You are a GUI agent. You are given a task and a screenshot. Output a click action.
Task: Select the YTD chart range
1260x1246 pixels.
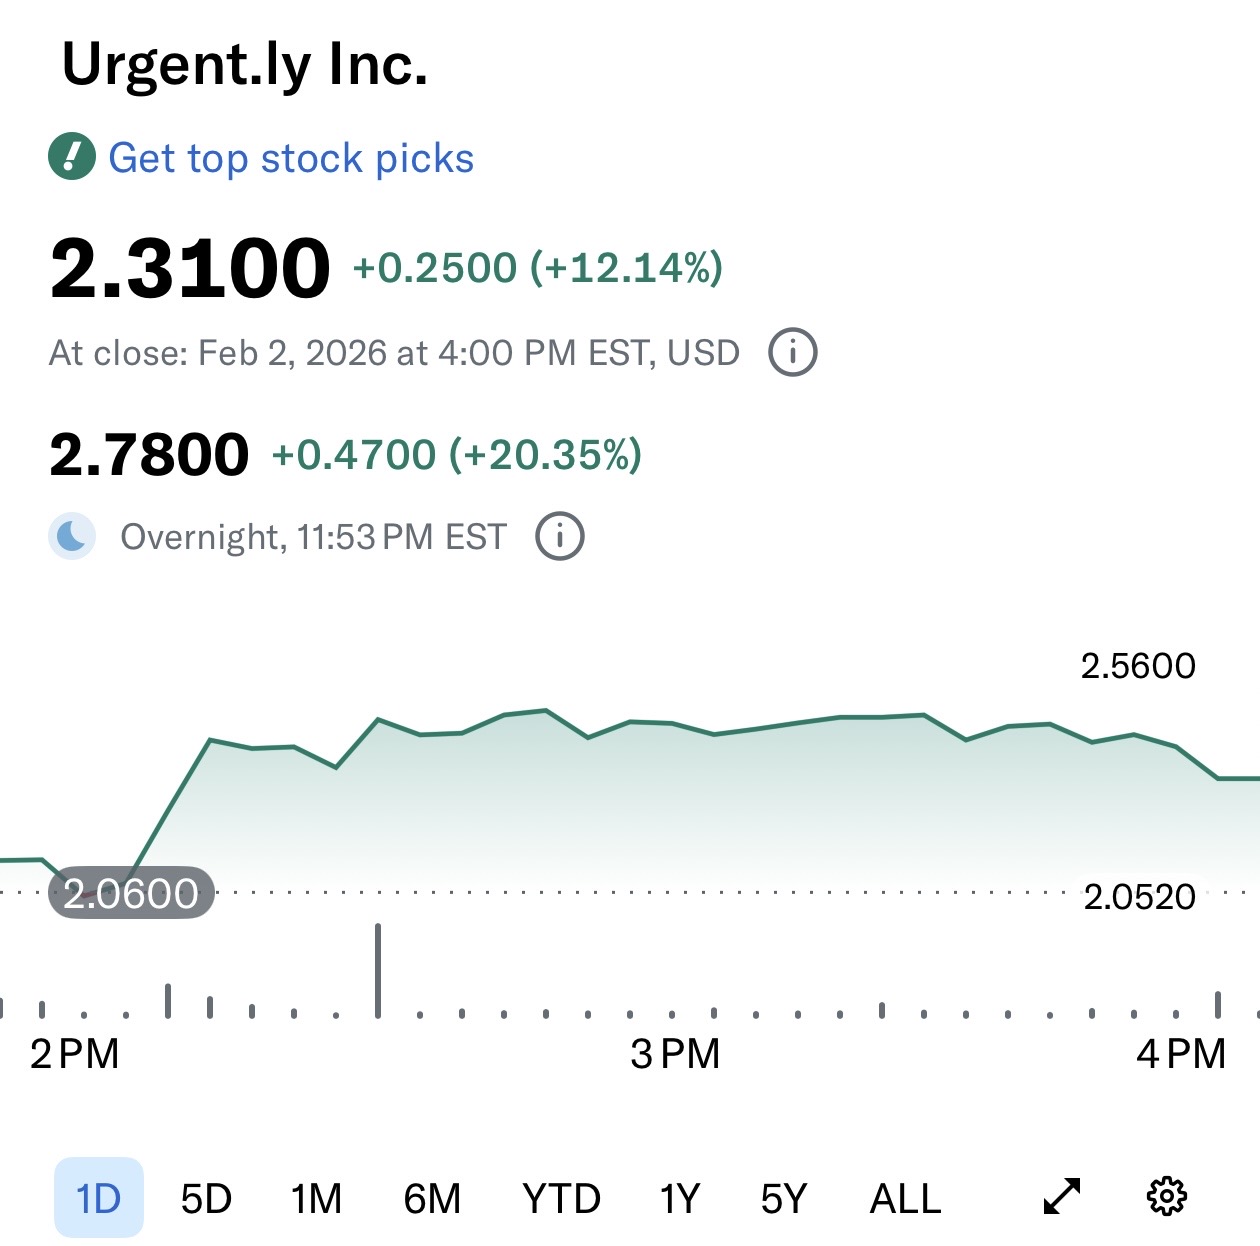(561, 1198)
